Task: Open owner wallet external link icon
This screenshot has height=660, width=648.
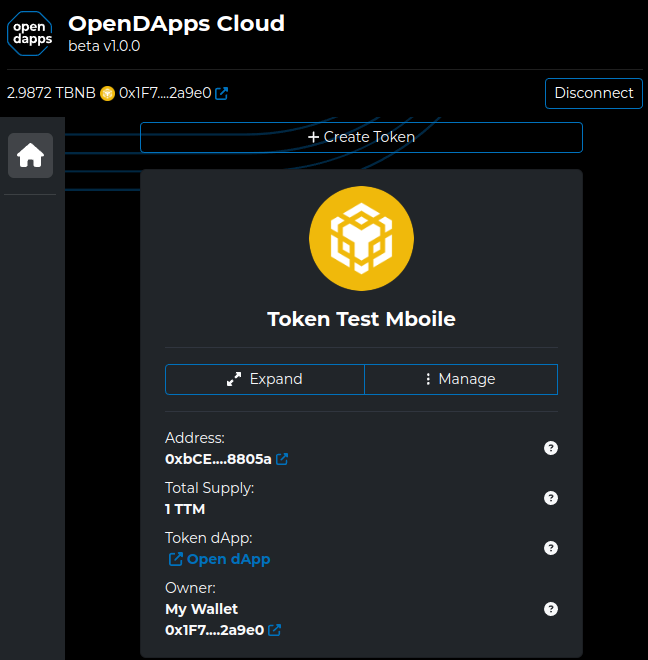Action: 275,630
